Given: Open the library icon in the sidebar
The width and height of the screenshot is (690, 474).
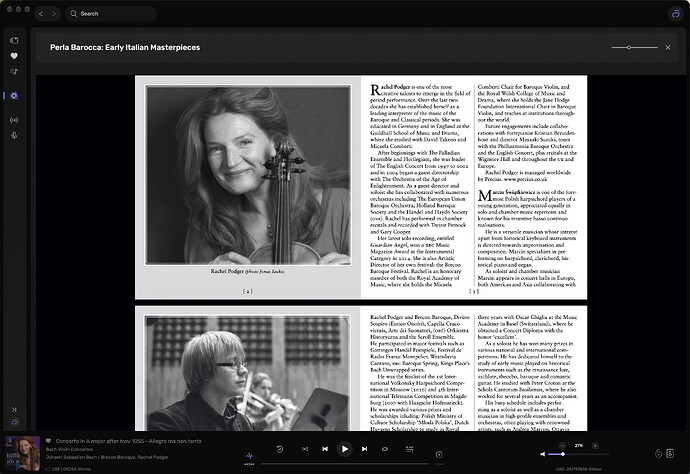Looking at the screenshot, I should pos(14,40).
